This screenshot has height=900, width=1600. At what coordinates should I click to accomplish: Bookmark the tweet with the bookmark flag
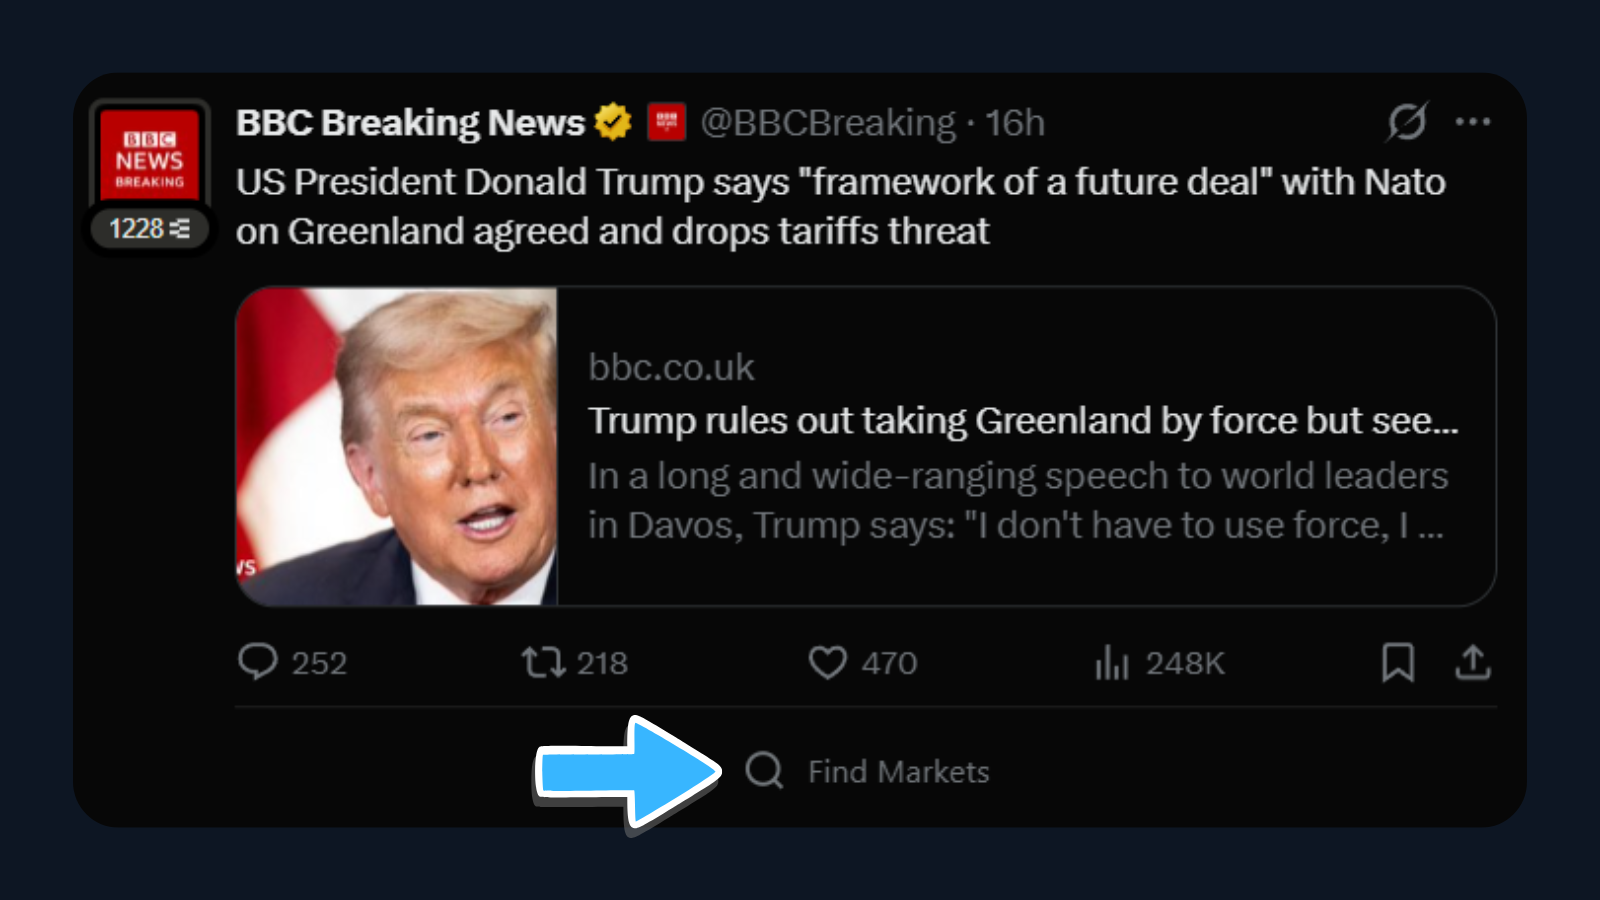1400,663
